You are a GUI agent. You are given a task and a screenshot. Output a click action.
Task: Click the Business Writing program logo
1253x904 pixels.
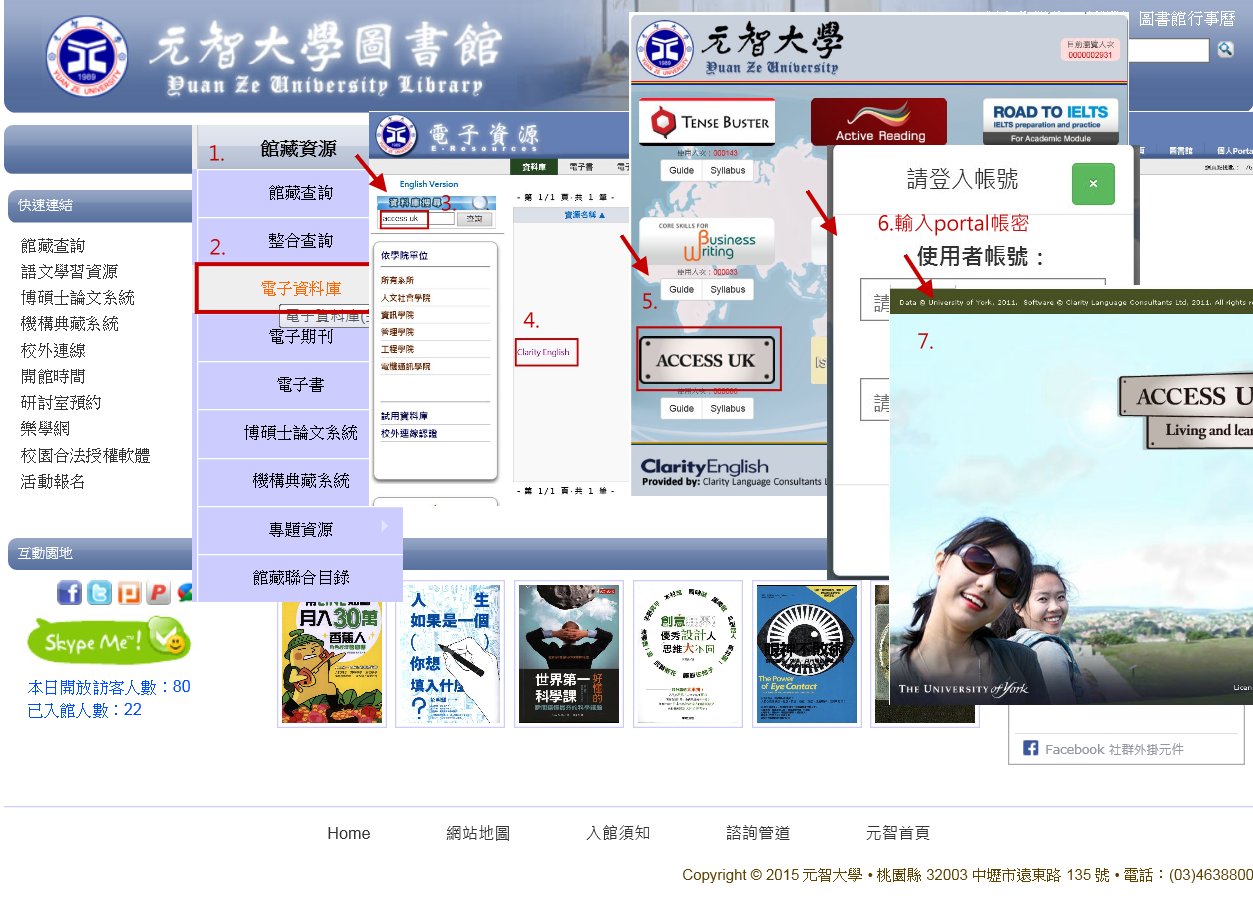pos(707,240)
